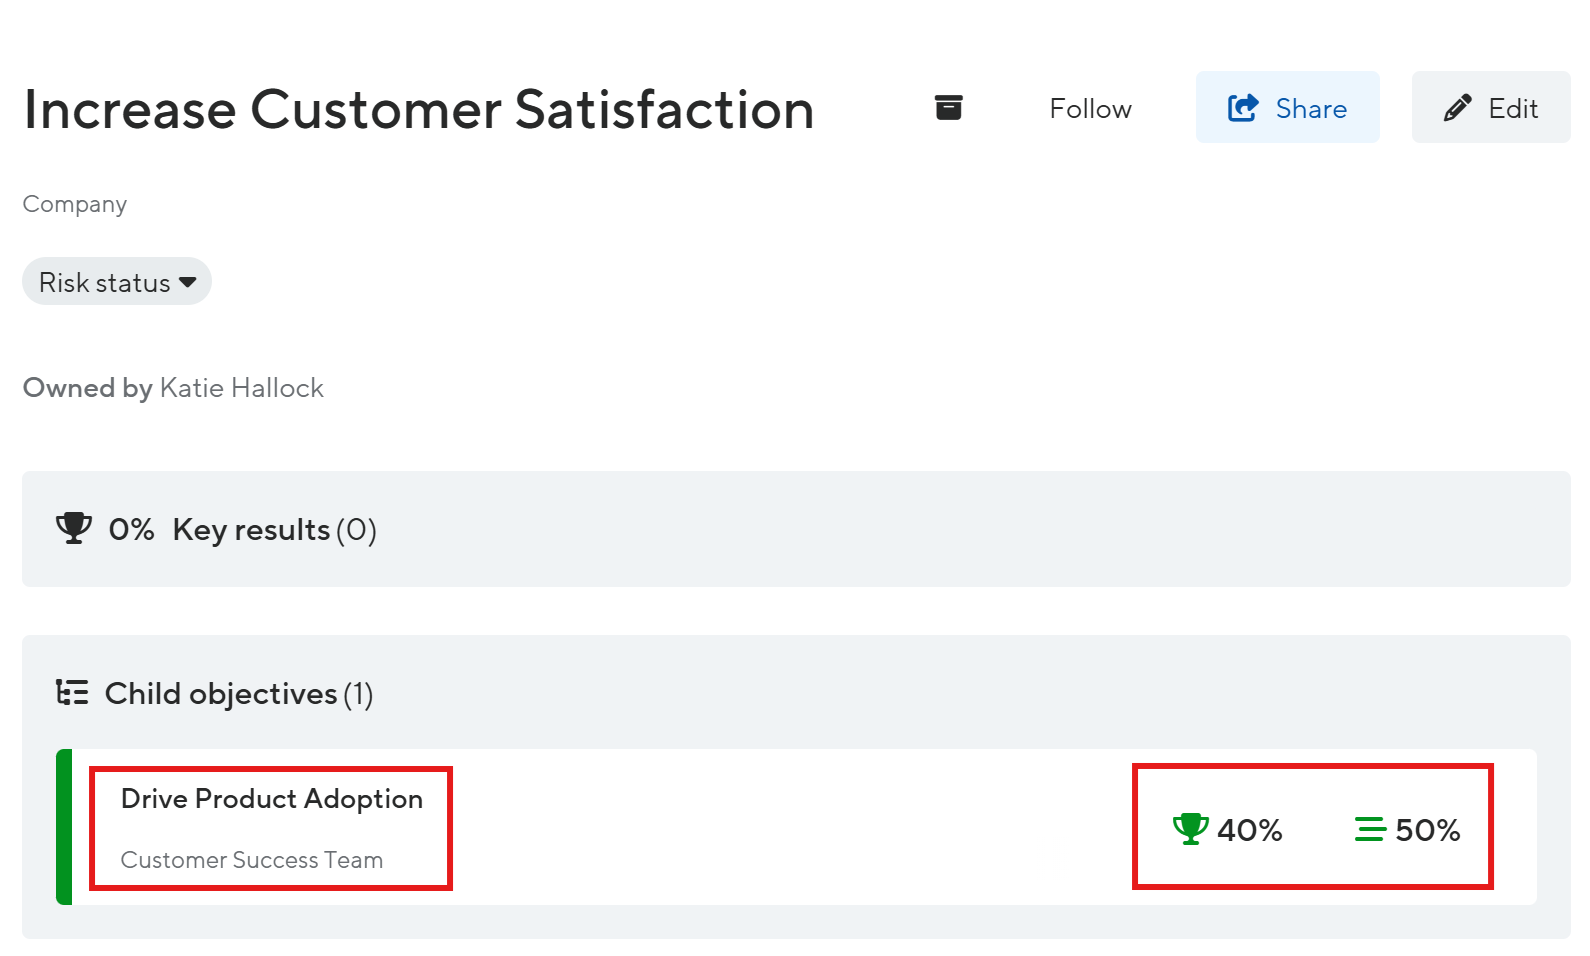The image size is (1590, 956).
Task: Click the Share button label
Action: (1311, 108)
